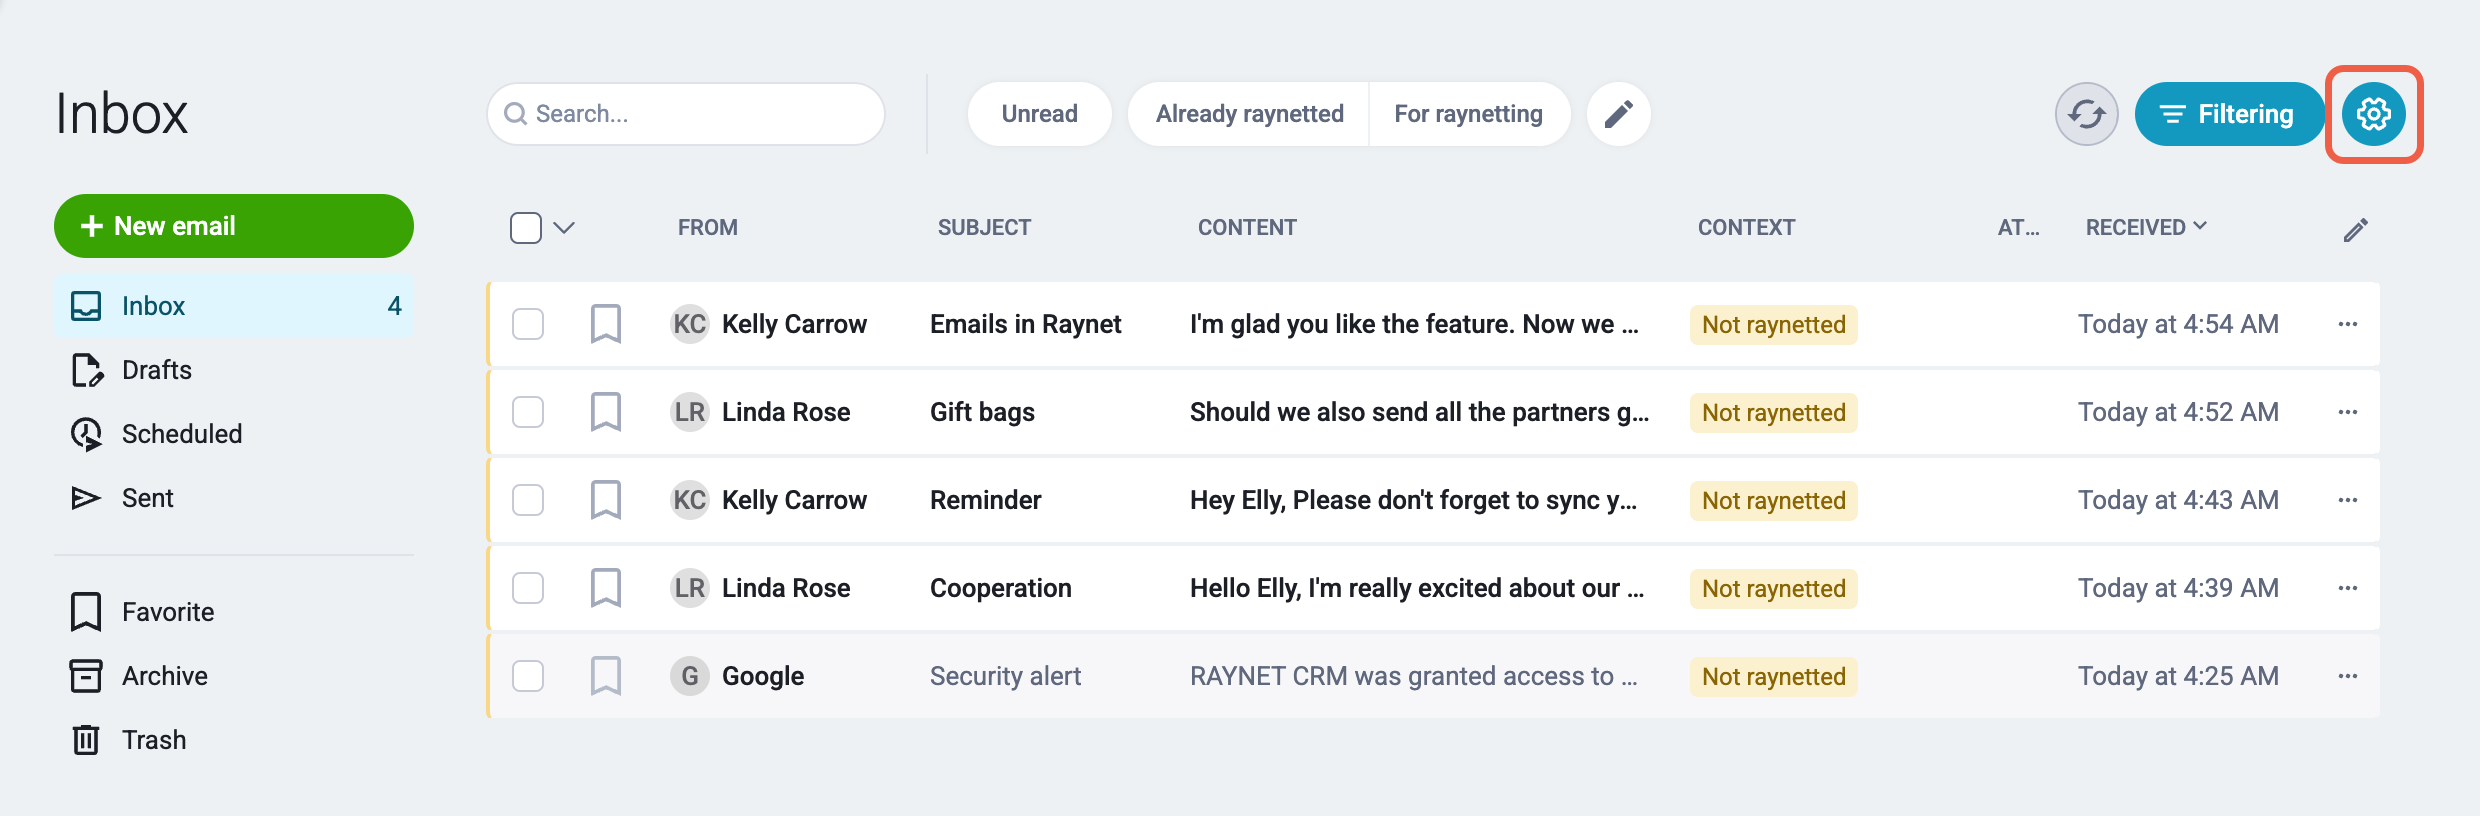Bookmark the Cooperation email
2480x816 pixels.
[606, 588]
